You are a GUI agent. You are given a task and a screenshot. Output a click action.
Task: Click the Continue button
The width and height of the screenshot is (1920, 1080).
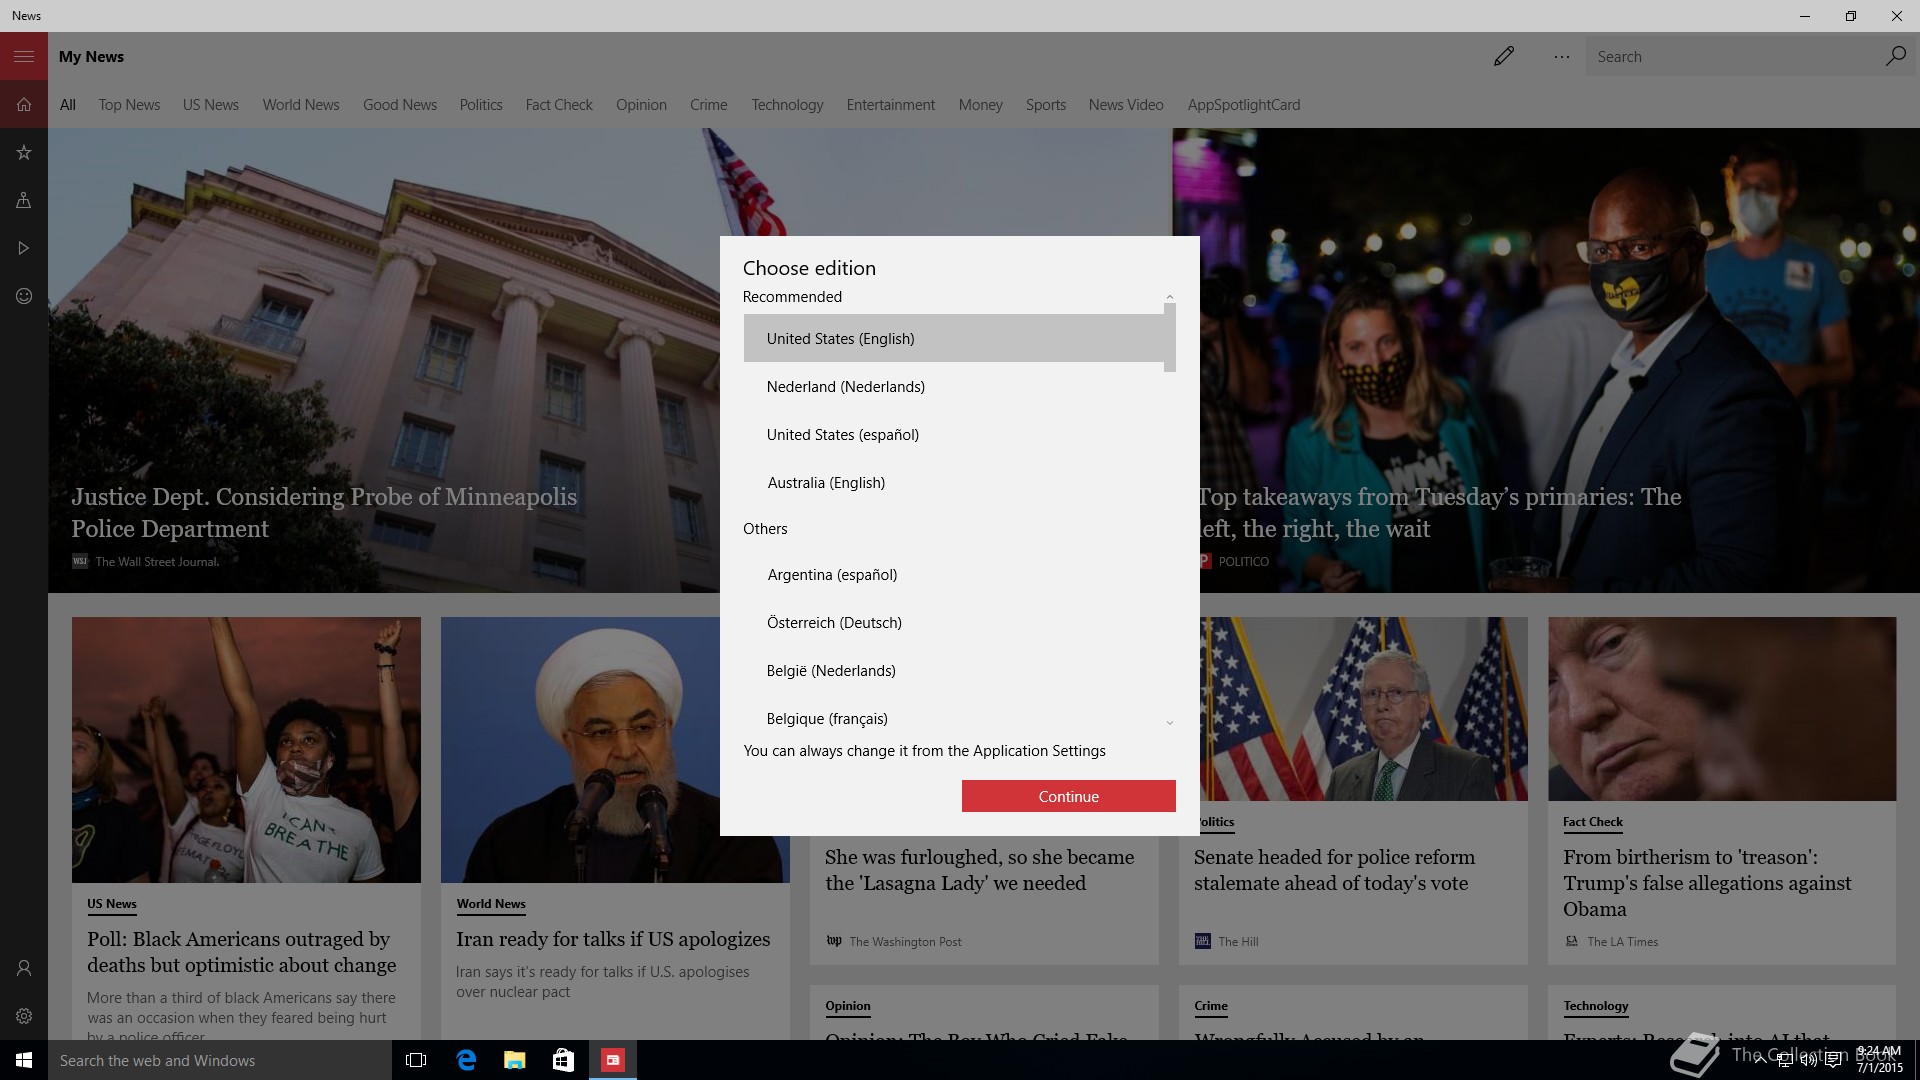tap(1068, 796)
